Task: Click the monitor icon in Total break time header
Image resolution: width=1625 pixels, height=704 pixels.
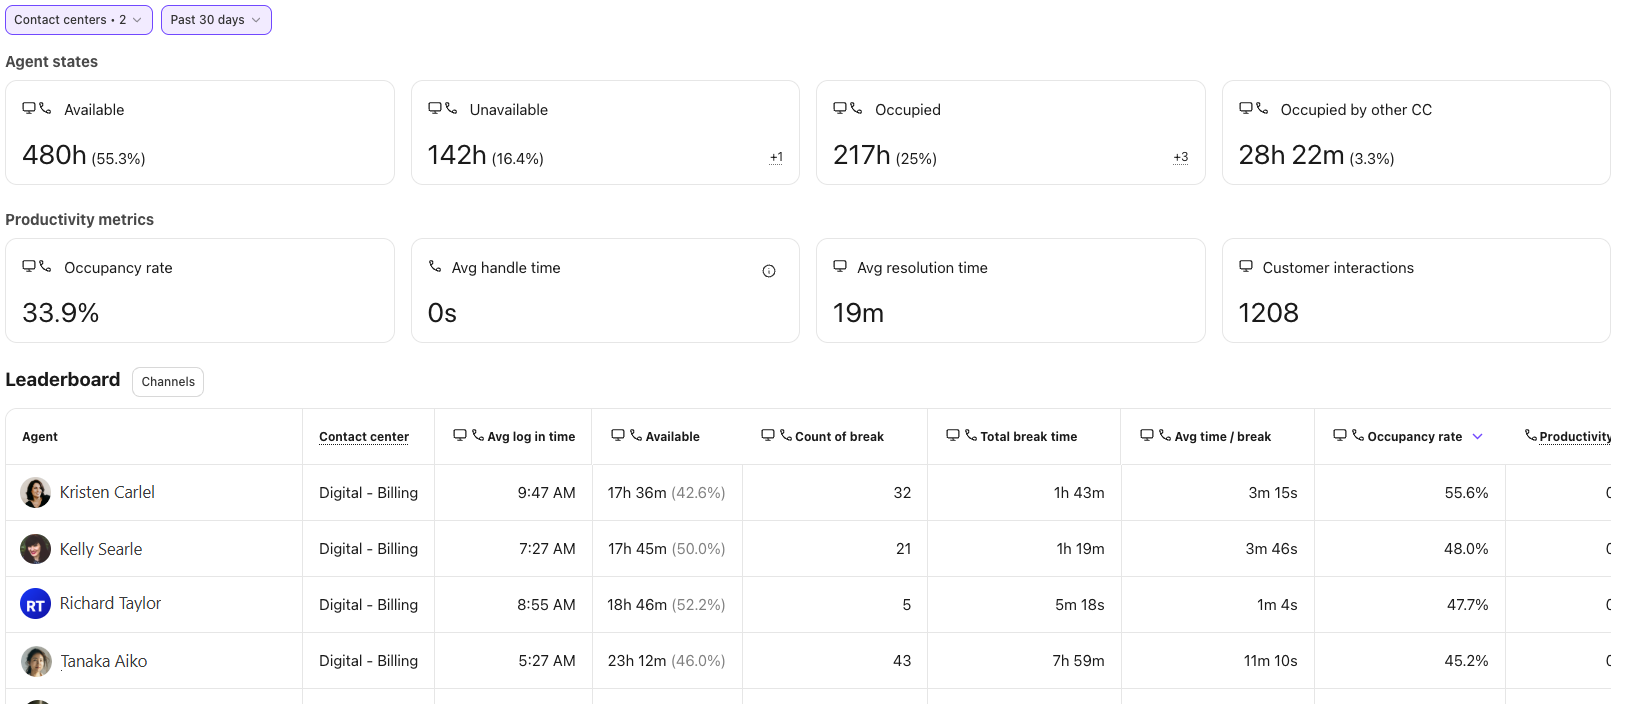Action: pyautogui.click(x=953, y=435)
